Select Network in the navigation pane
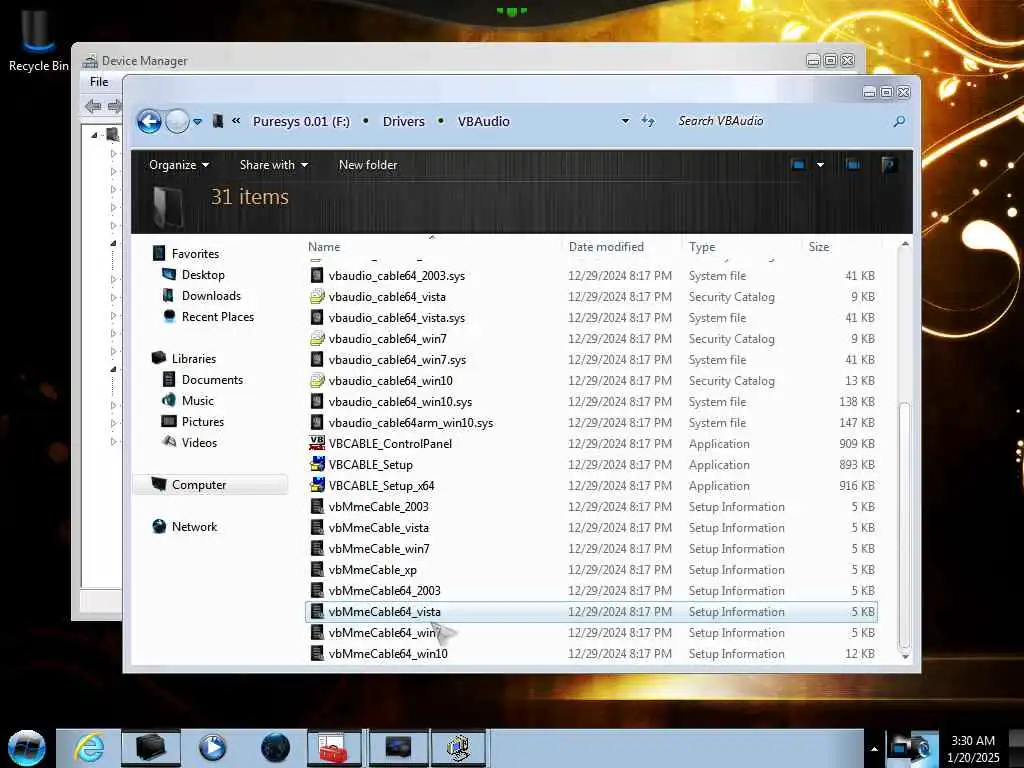 point(194,526)
